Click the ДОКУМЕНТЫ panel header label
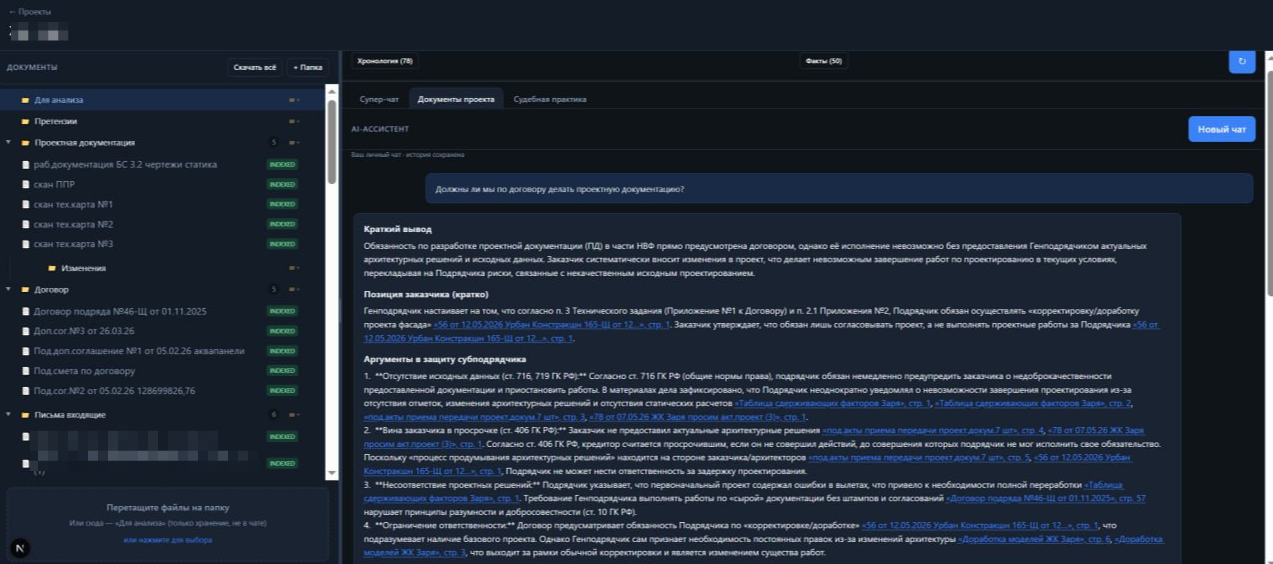 [x=32, y=67]
